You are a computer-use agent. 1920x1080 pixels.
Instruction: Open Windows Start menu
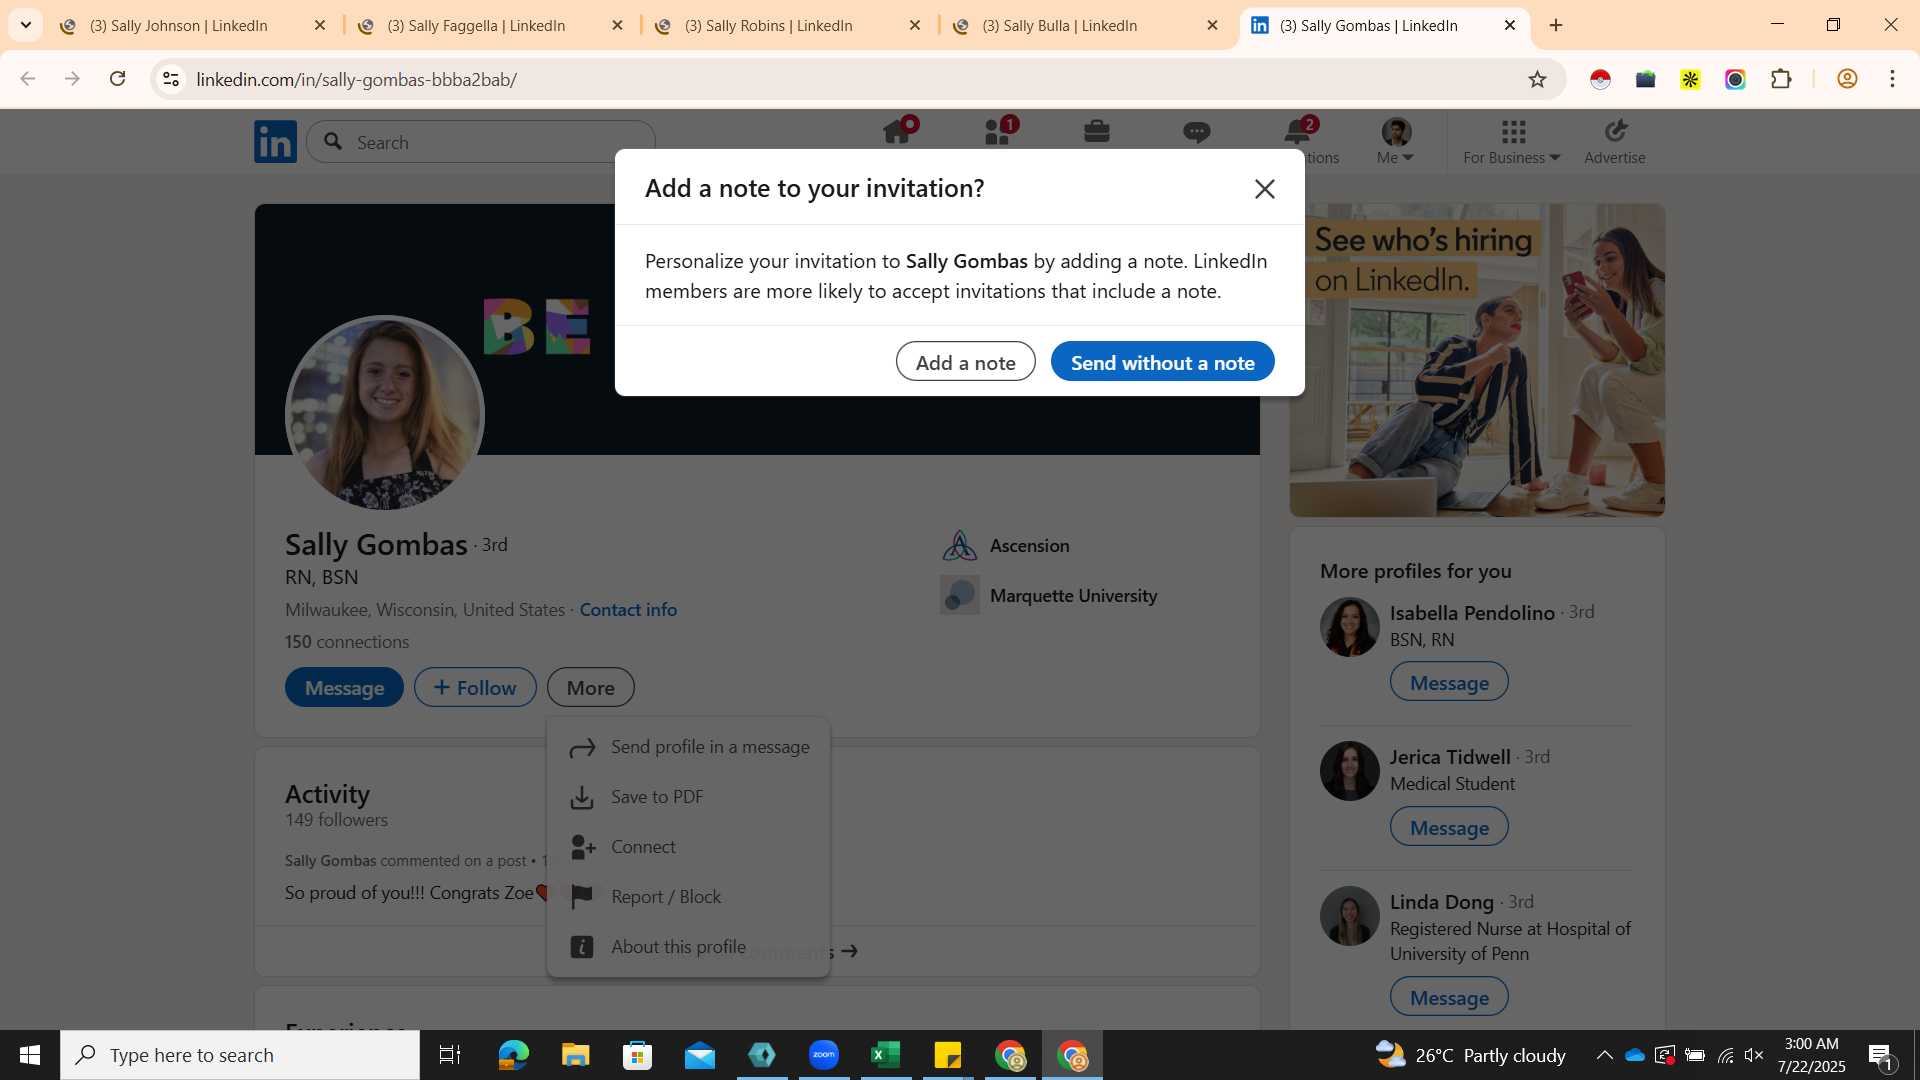[x=29, y=1055]
